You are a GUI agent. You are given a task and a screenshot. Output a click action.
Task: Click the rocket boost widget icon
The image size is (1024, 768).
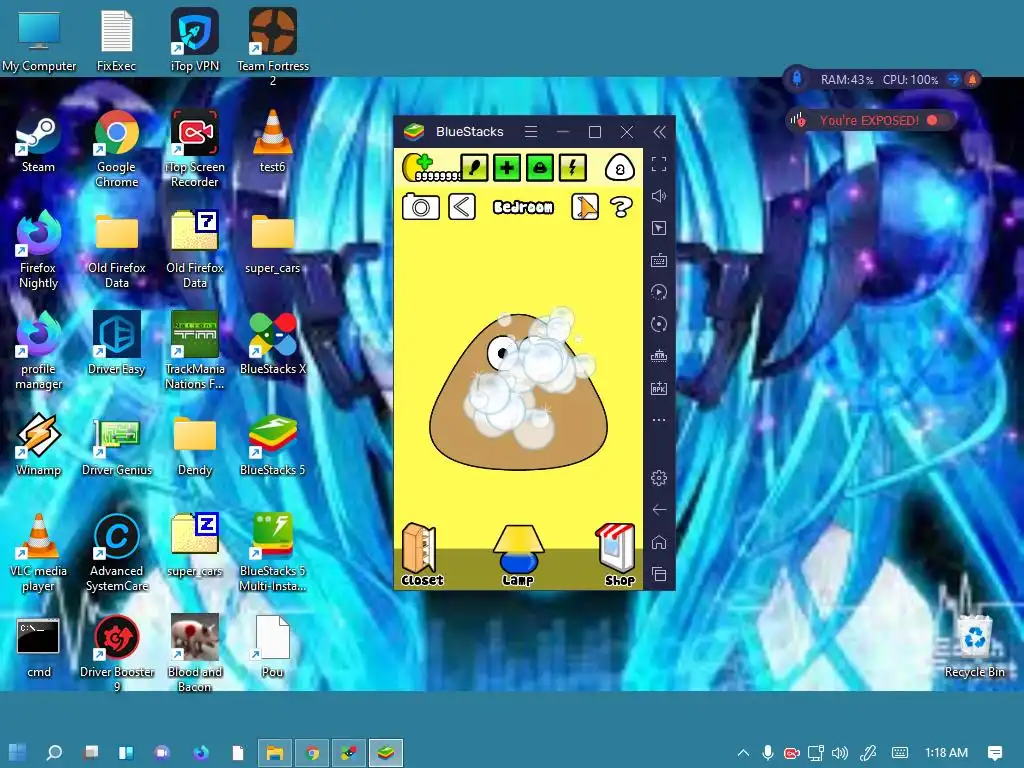click(x=797, y=79)
